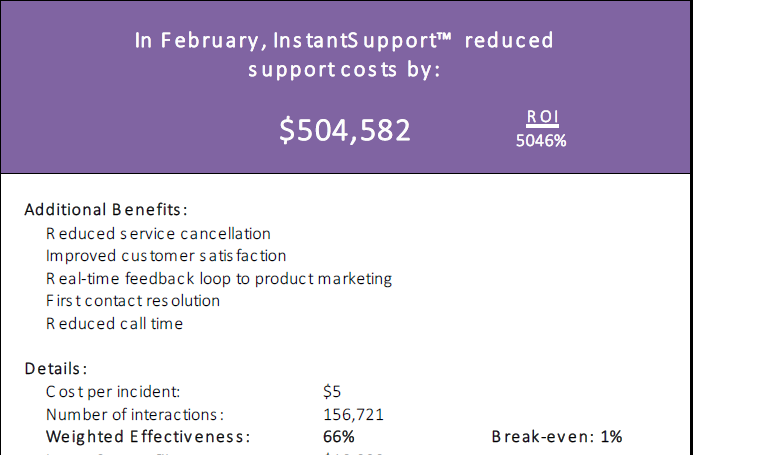
Task: Click the 5046% ROI value
Action: click(541, 141)
